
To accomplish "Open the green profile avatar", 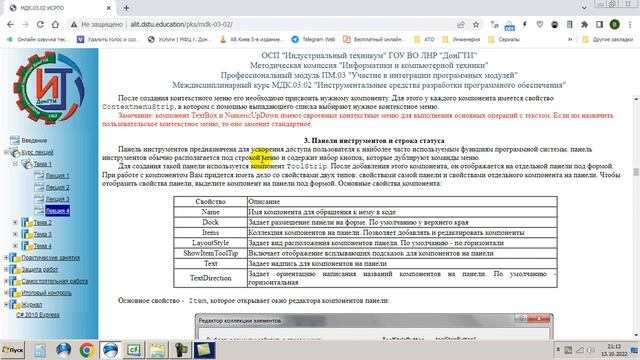I will tap(614, 24).
